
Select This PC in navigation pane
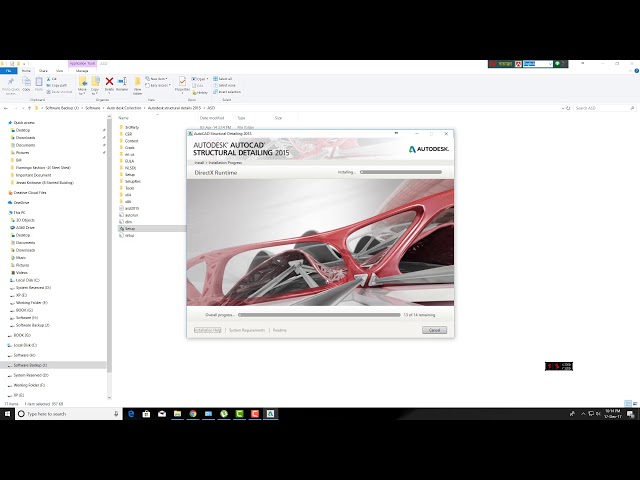[19, 213]
